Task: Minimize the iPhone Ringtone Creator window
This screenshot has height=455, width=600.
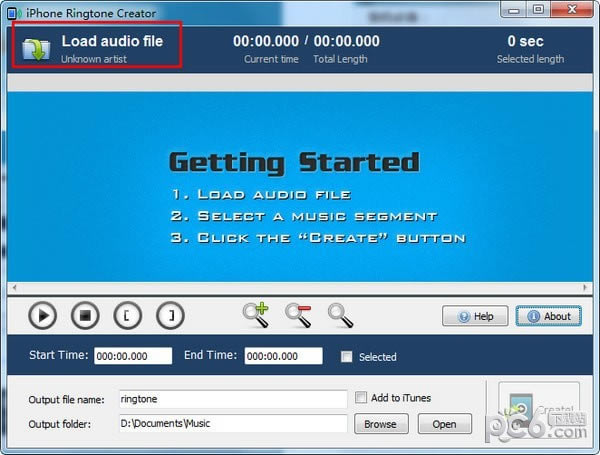Action: point(514,10)
